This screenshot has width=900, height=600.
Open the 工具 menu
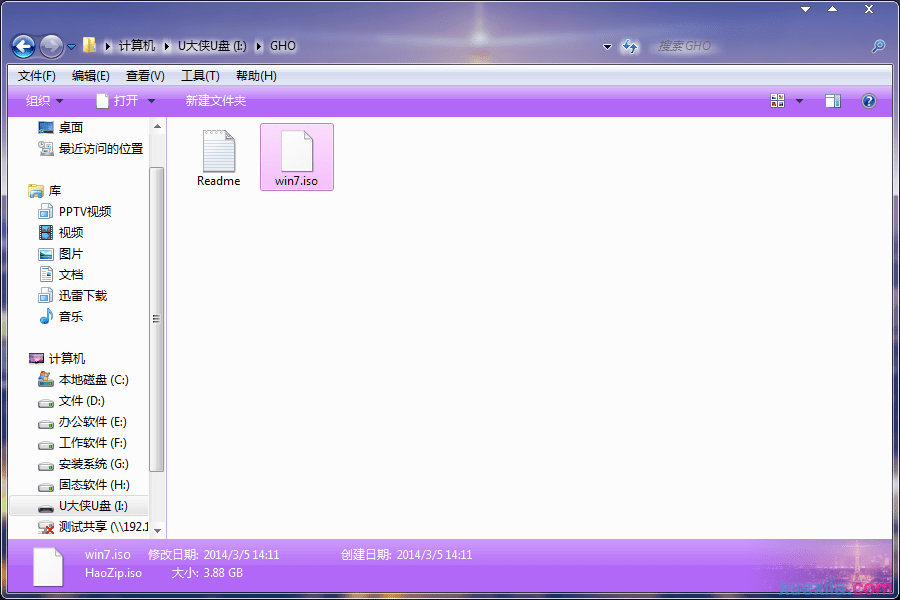[x=200, y=75]
